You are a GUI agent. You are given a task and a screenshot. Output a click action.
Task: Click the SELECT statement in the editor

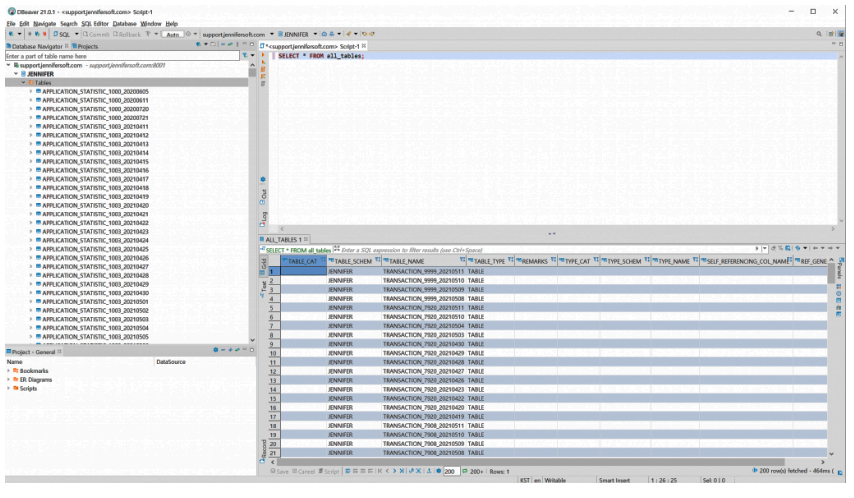321,56
